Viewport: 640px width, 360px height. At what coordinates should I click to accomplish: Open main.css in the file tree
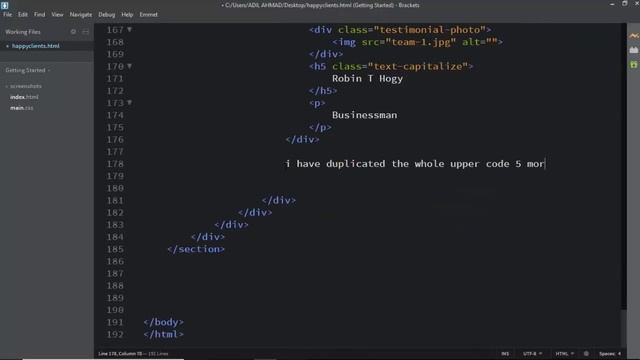click(x=22, y=108)
